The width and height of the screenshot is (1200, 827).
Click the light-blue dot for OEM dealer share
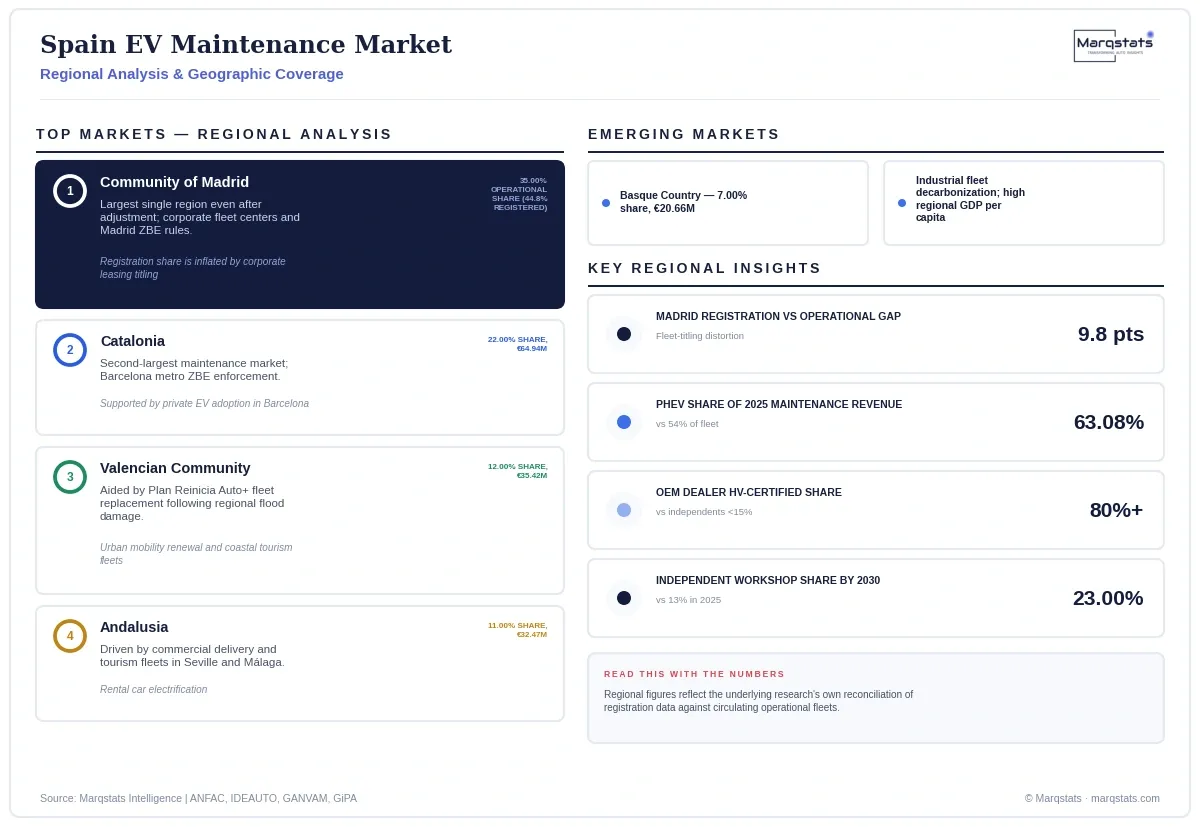[x=624, y=510]
